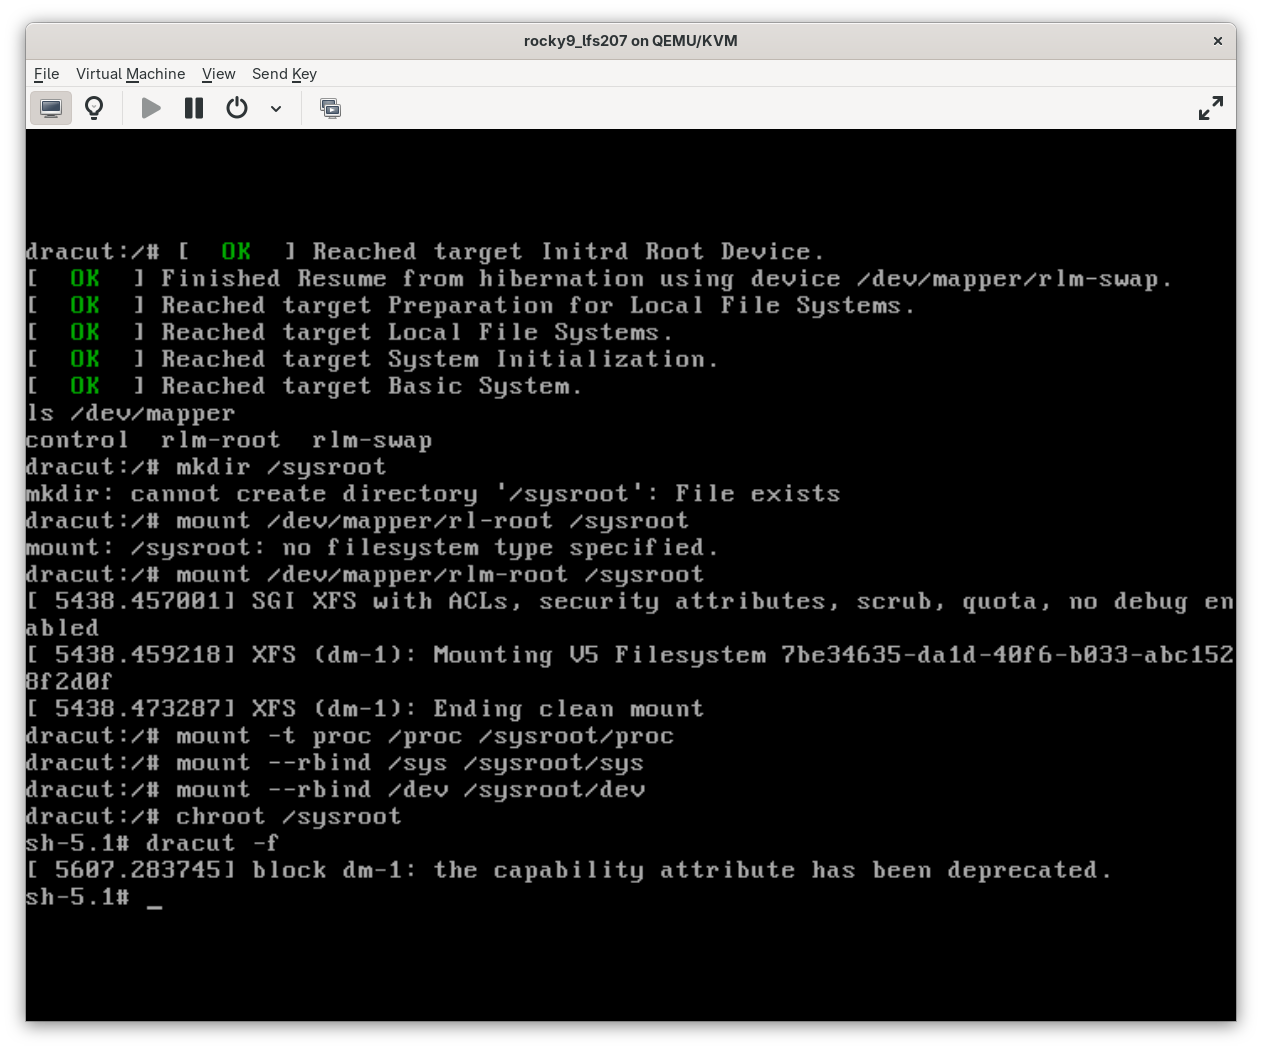Shut down the VM with power icon
The image size is (1262, 1050).
pyautogui.click(x=237, y=108)
